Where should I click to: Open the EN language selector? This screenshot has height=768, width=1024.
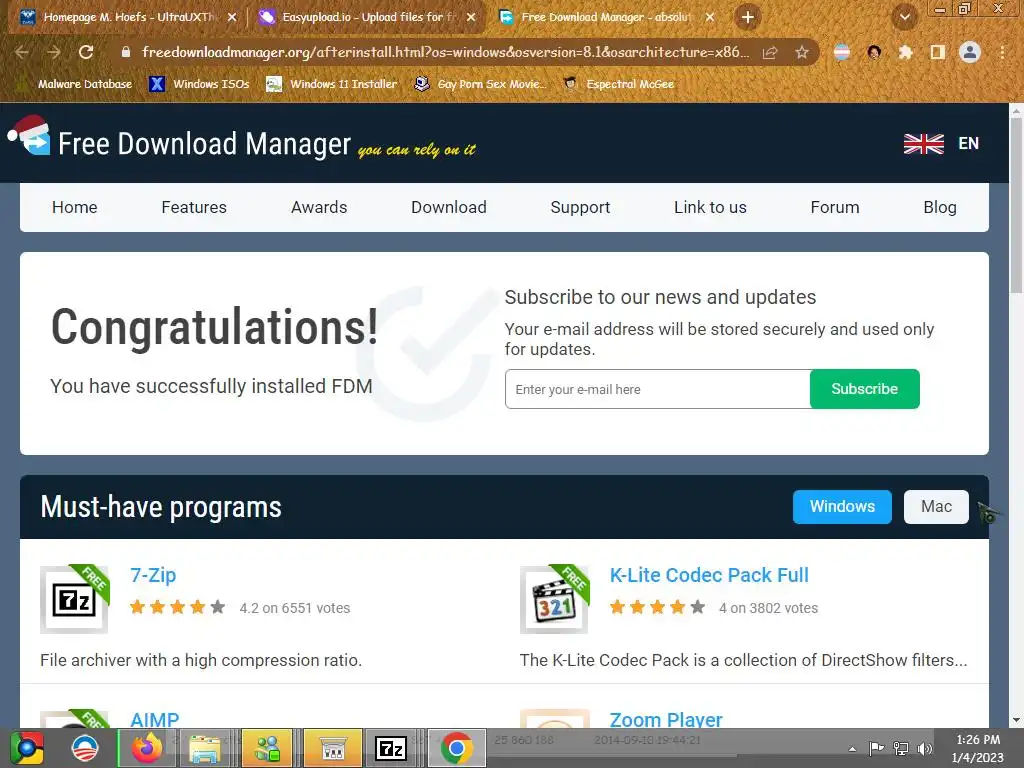tap(968, 144)
